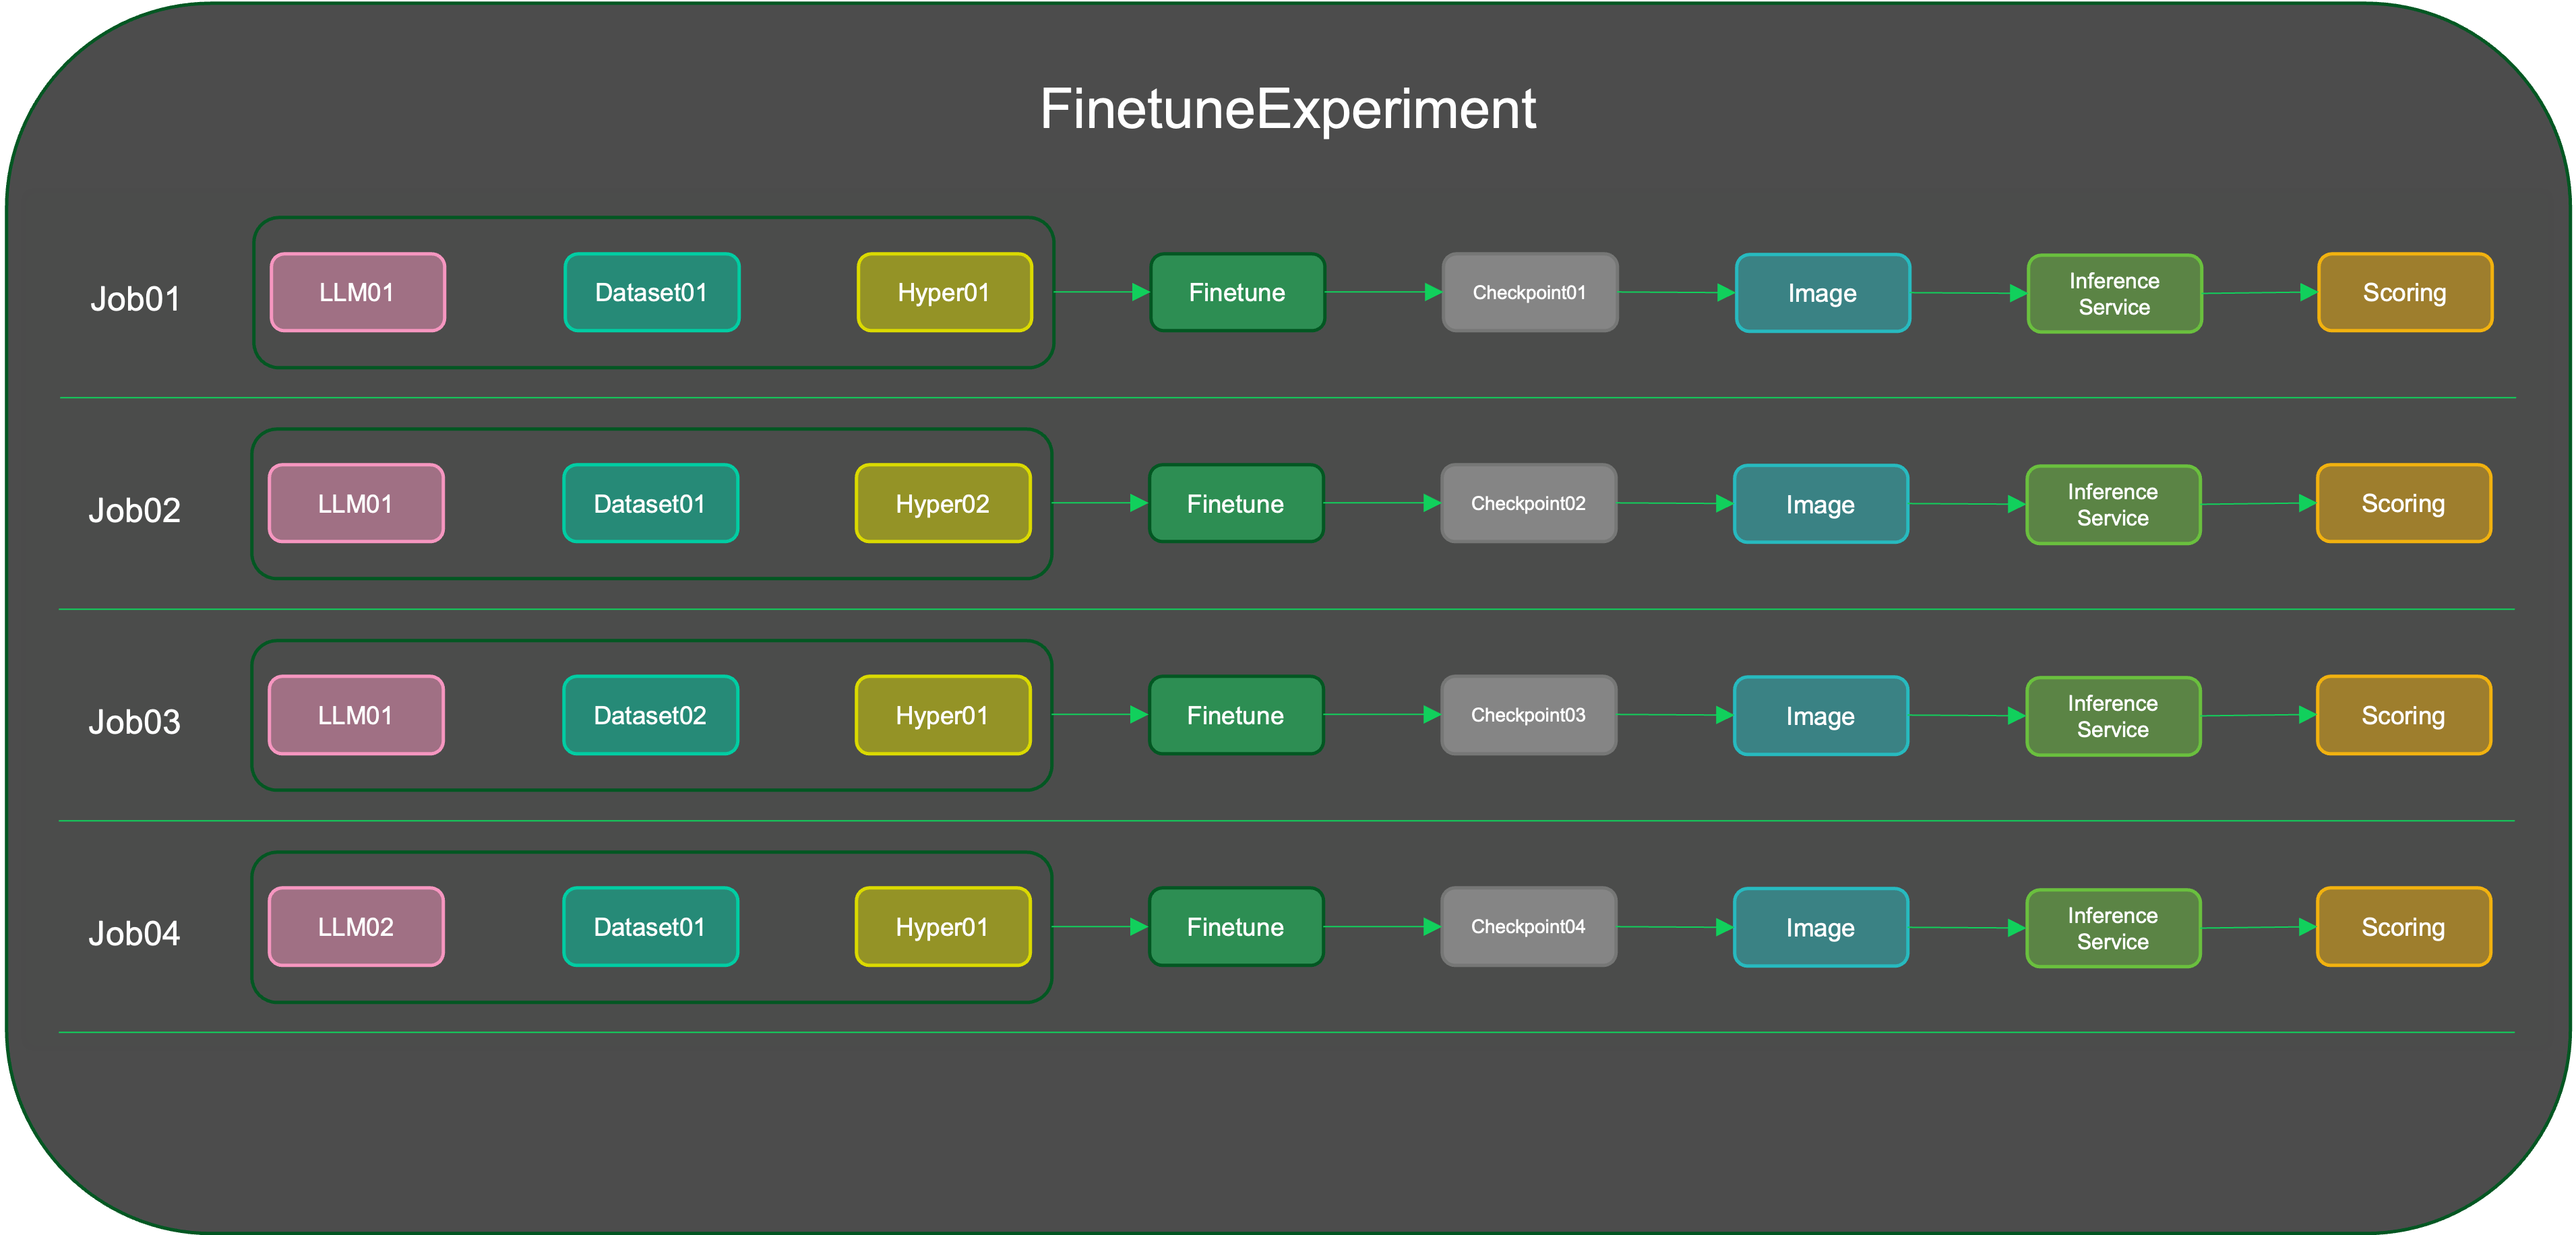Select the Finetune node in Job04 row
The width and height of the screenshot is (2576, 1235).
(x=1235, y=927)
